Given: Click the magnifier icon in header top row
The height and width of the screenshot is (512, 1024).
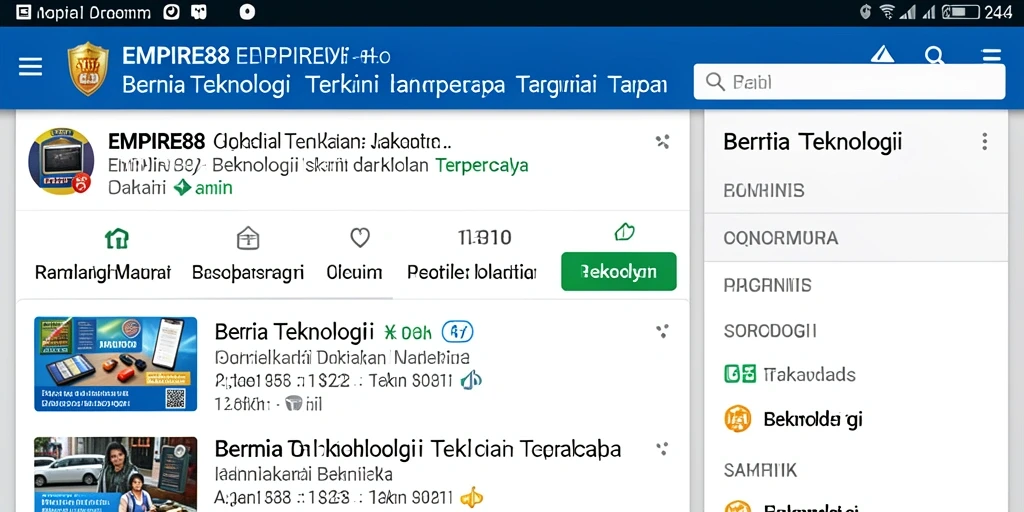Looking at the screenshot, I should tap(935, 55).
